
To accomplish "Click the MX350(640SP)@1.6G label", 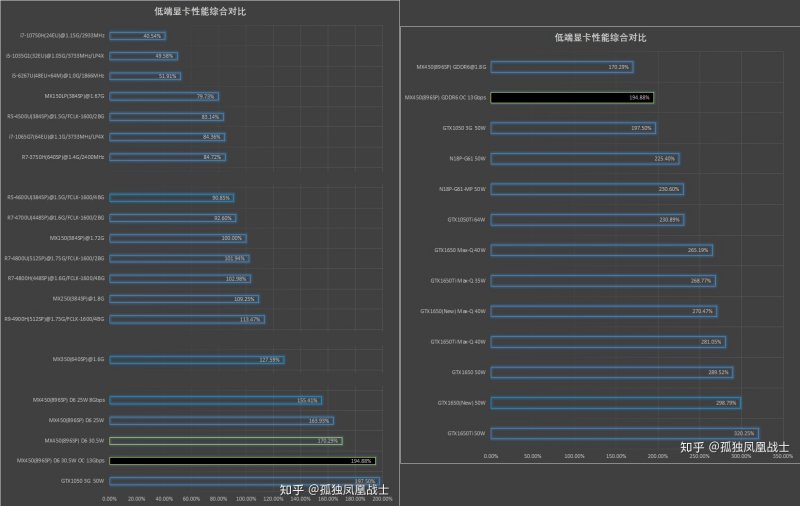I will 78,360.
